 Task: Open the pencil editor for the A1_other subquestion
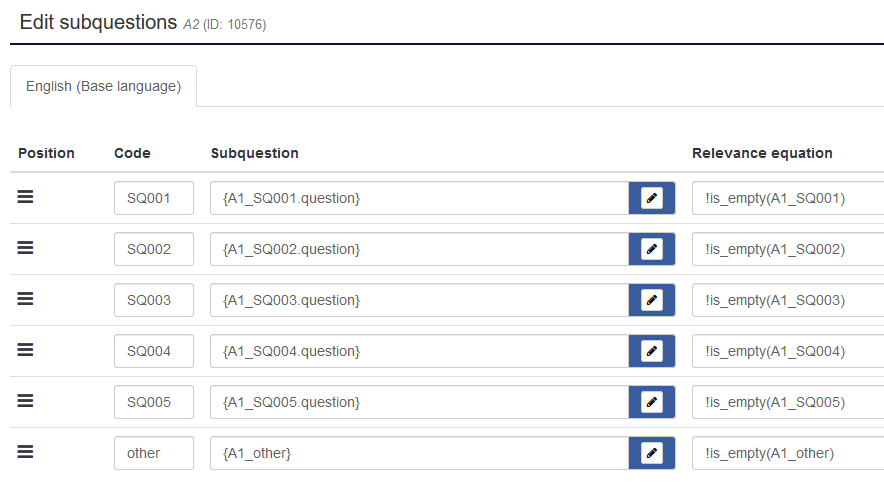click(x=652, y=453)
